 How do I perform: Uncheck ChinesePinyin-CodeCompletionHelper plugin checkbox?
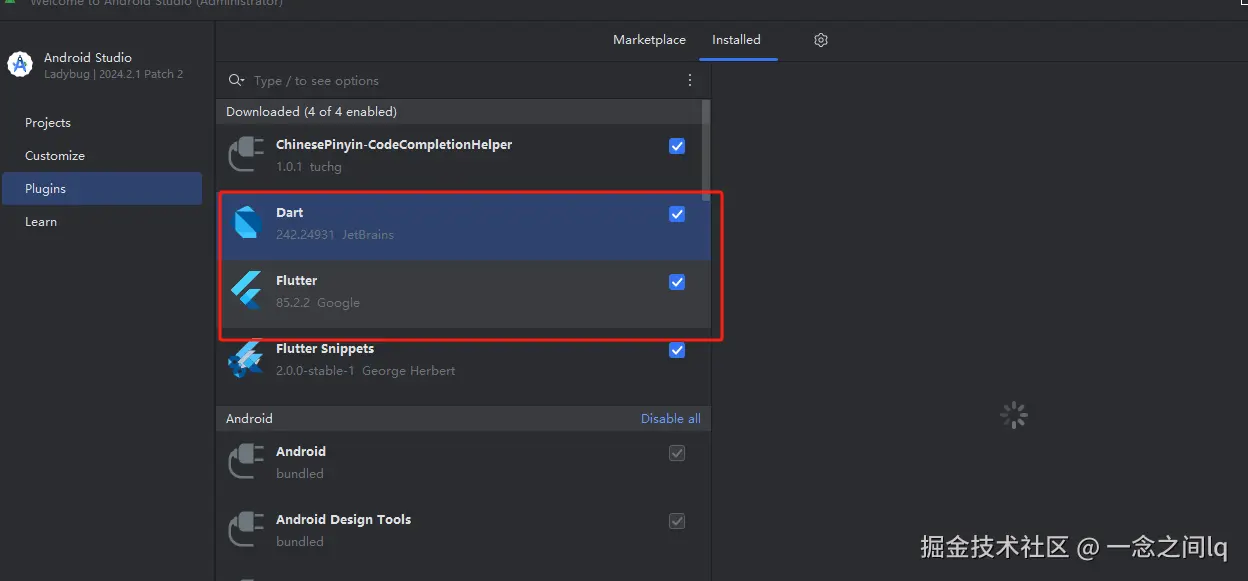[x=677, y=146]
